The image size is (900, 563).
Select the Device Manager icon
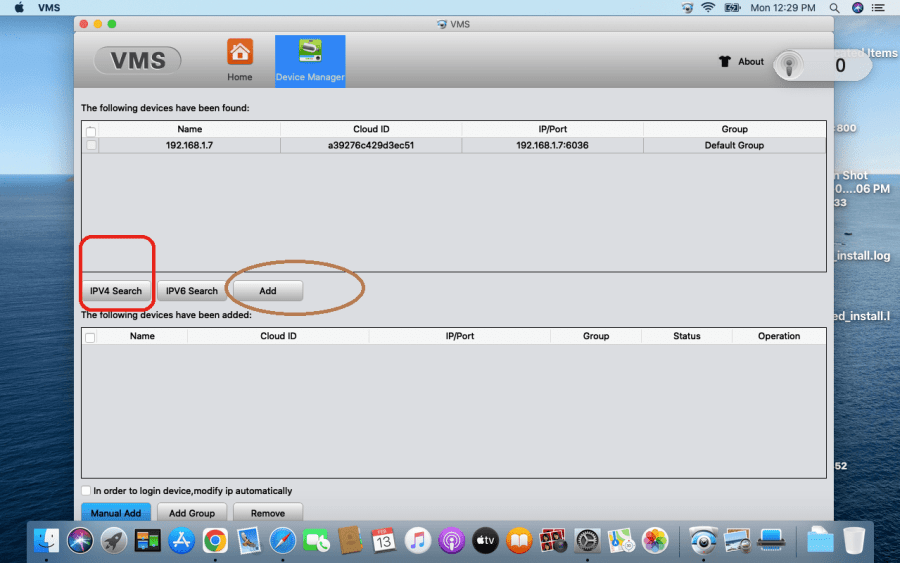pos(310,54)
